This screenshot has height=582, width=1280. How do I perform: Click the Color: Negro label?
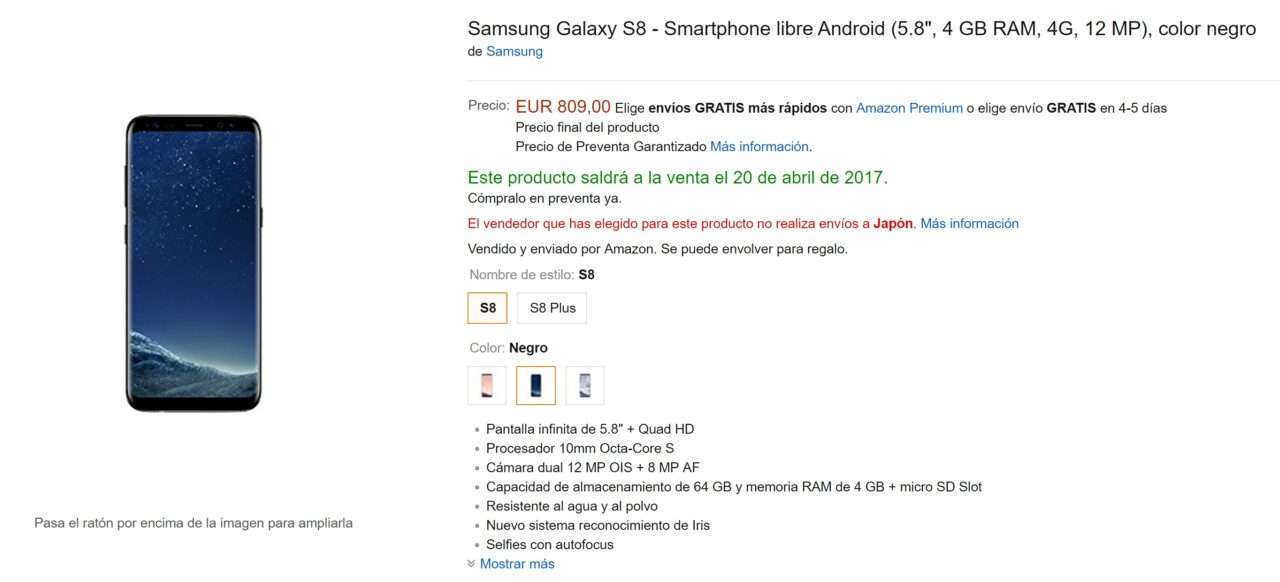[508, 348]
